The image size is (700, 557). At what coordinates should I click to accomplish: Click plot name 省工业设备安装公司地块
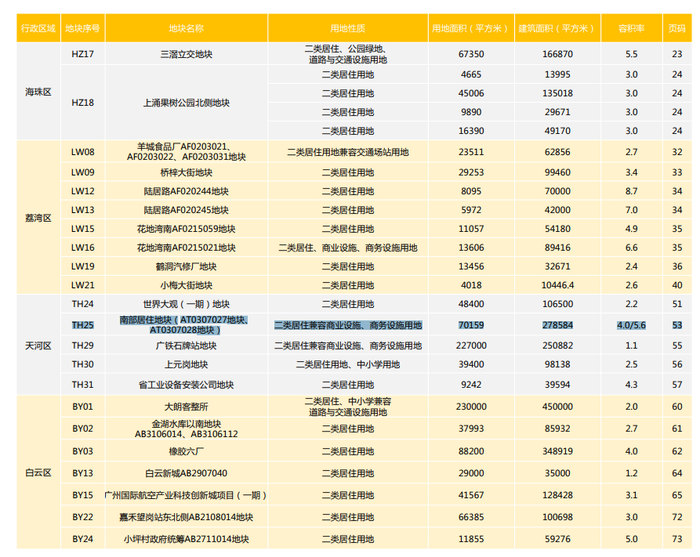pos(186,385)
